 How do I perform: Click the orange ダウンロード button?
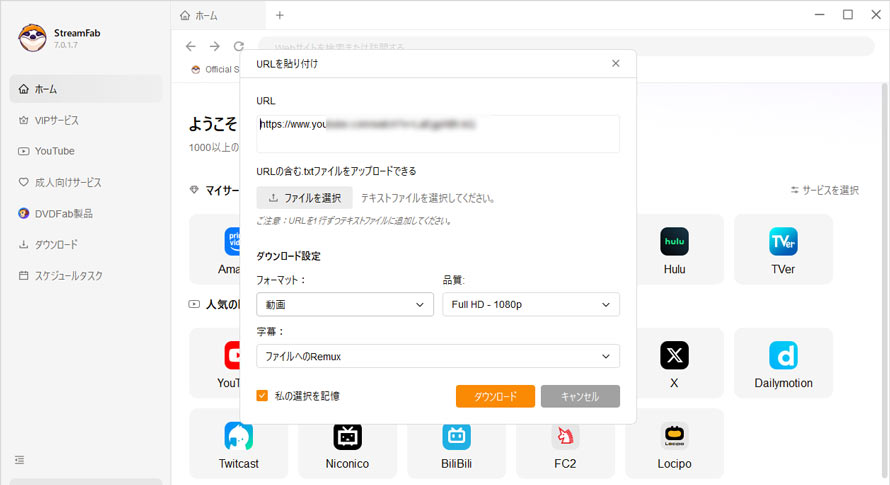pos(495,396)
